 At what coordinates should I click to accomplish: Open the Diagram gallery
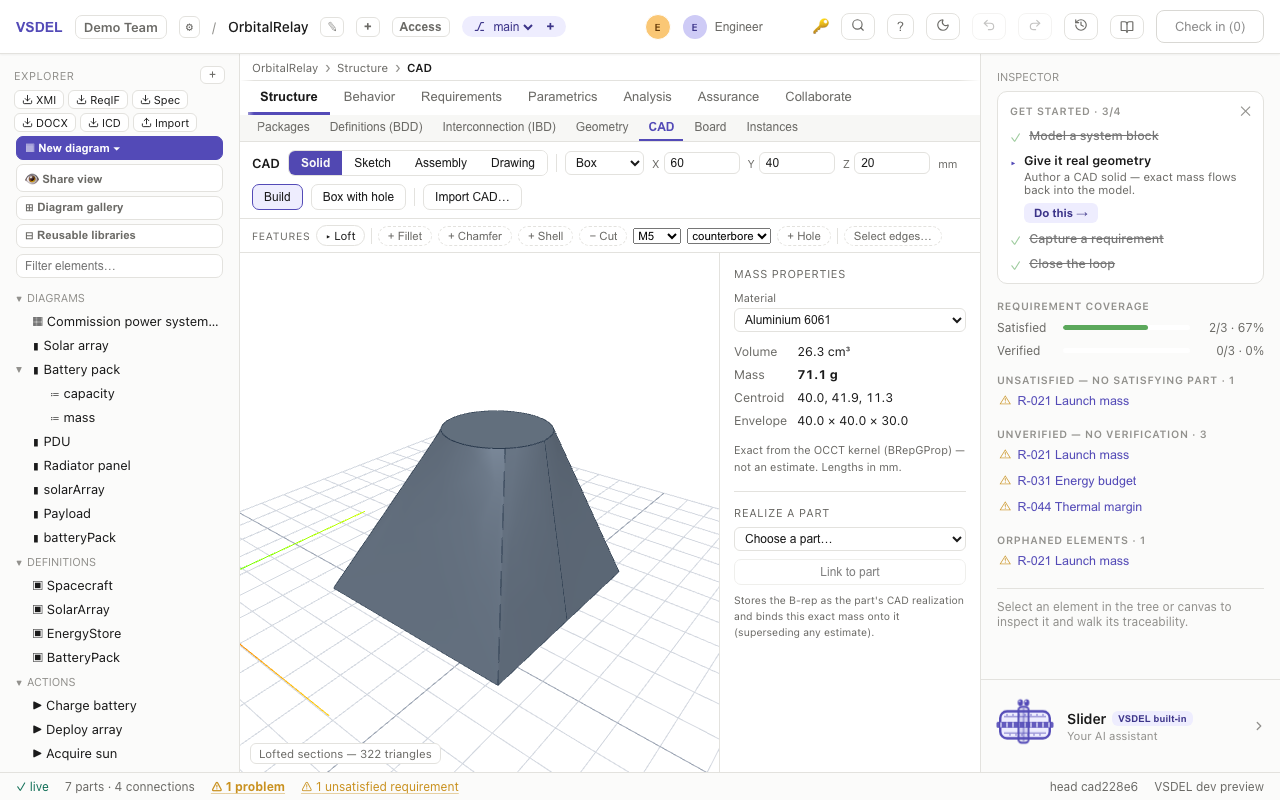(x=119, y=207)
